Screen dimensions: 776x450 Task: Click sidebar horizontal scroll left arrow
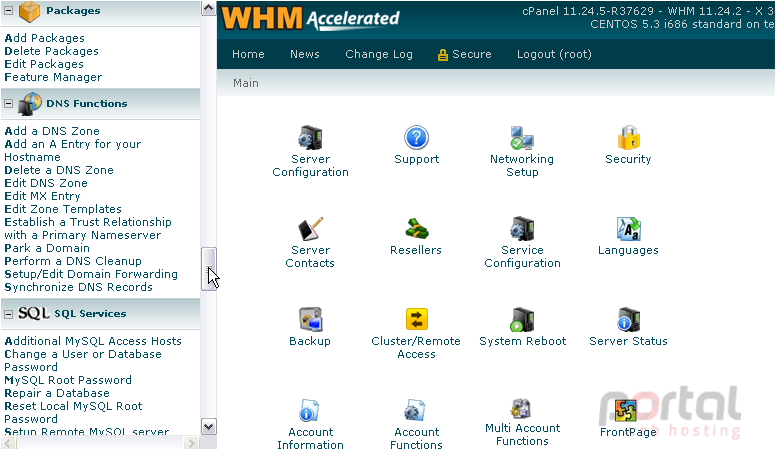(x=8, y=442)
